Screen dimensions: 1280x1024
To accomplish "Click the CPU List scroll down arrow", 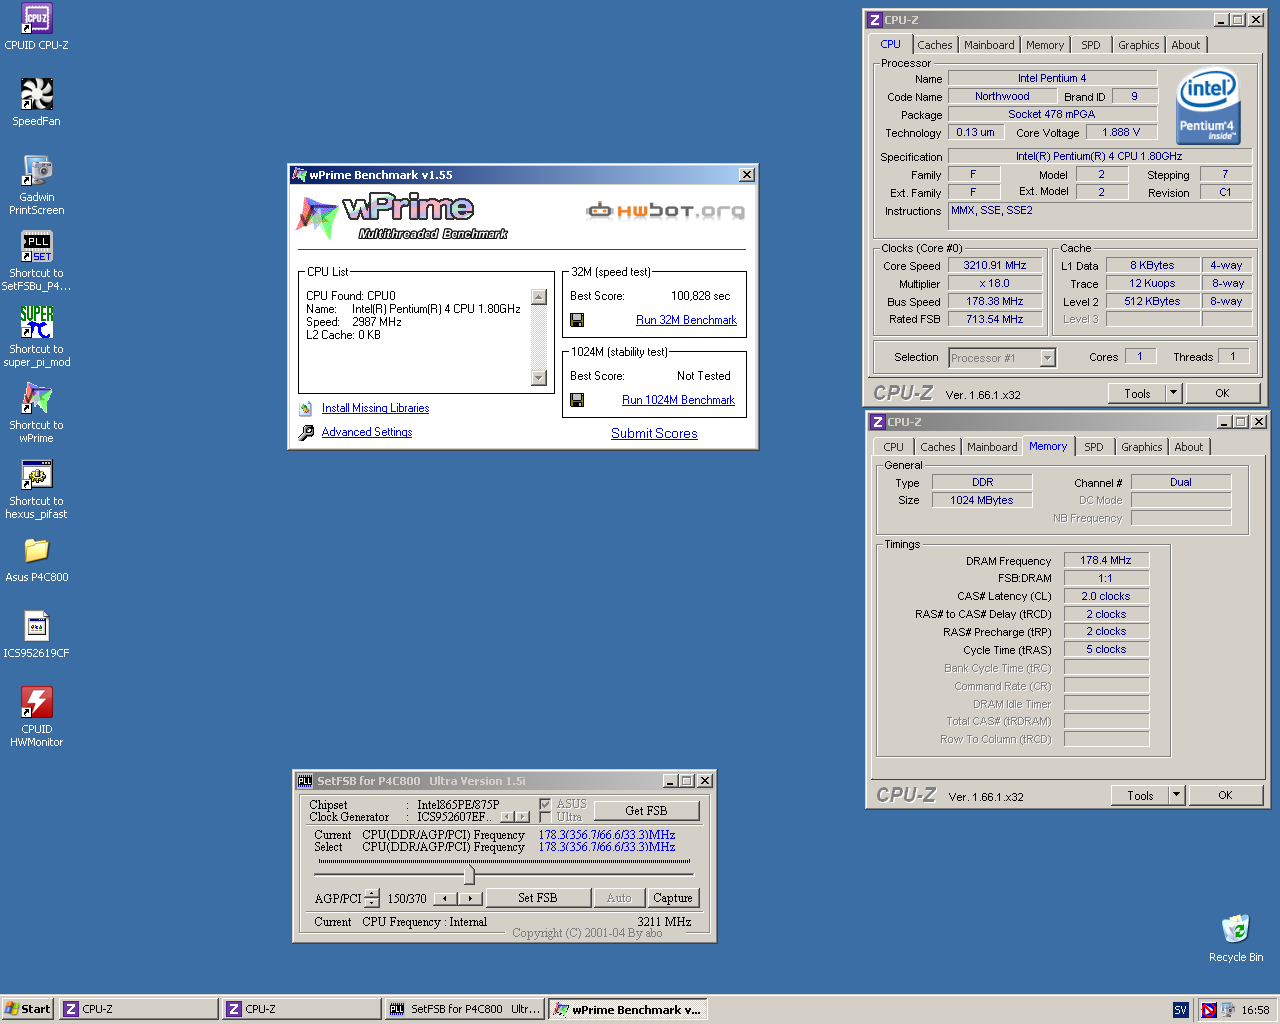I will point(539,378).
